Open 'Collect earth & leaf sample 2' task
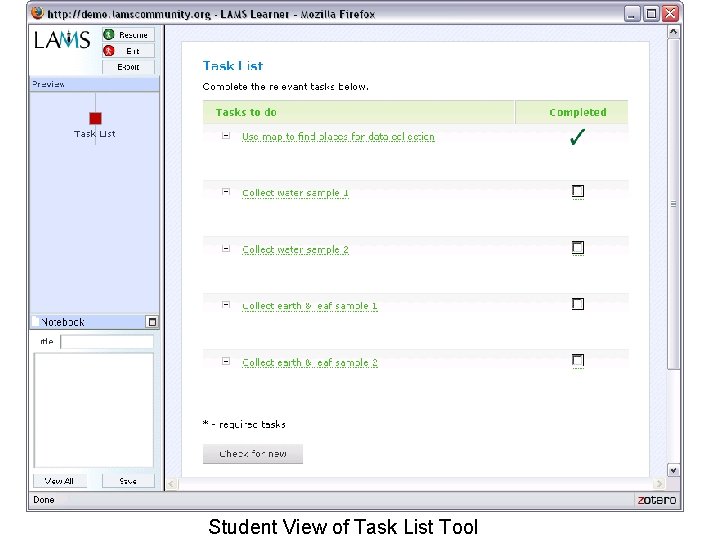Viewport: 720px width, 540px height. 310,363
